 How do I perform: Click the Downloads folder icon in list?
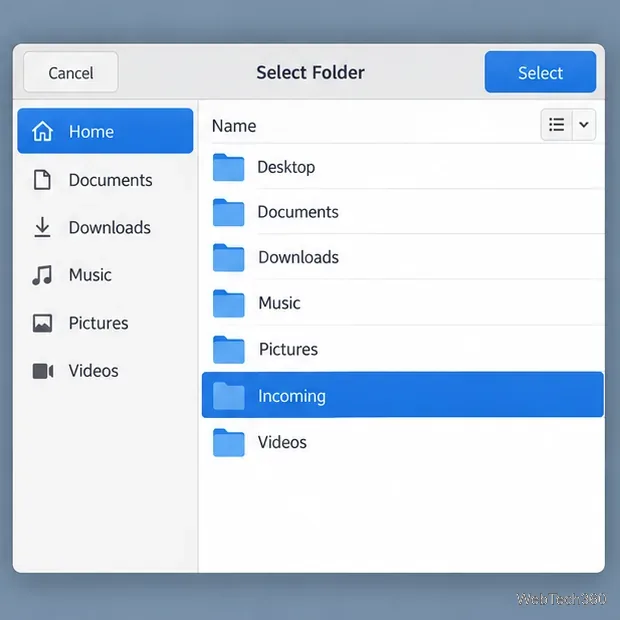[229, 257]
